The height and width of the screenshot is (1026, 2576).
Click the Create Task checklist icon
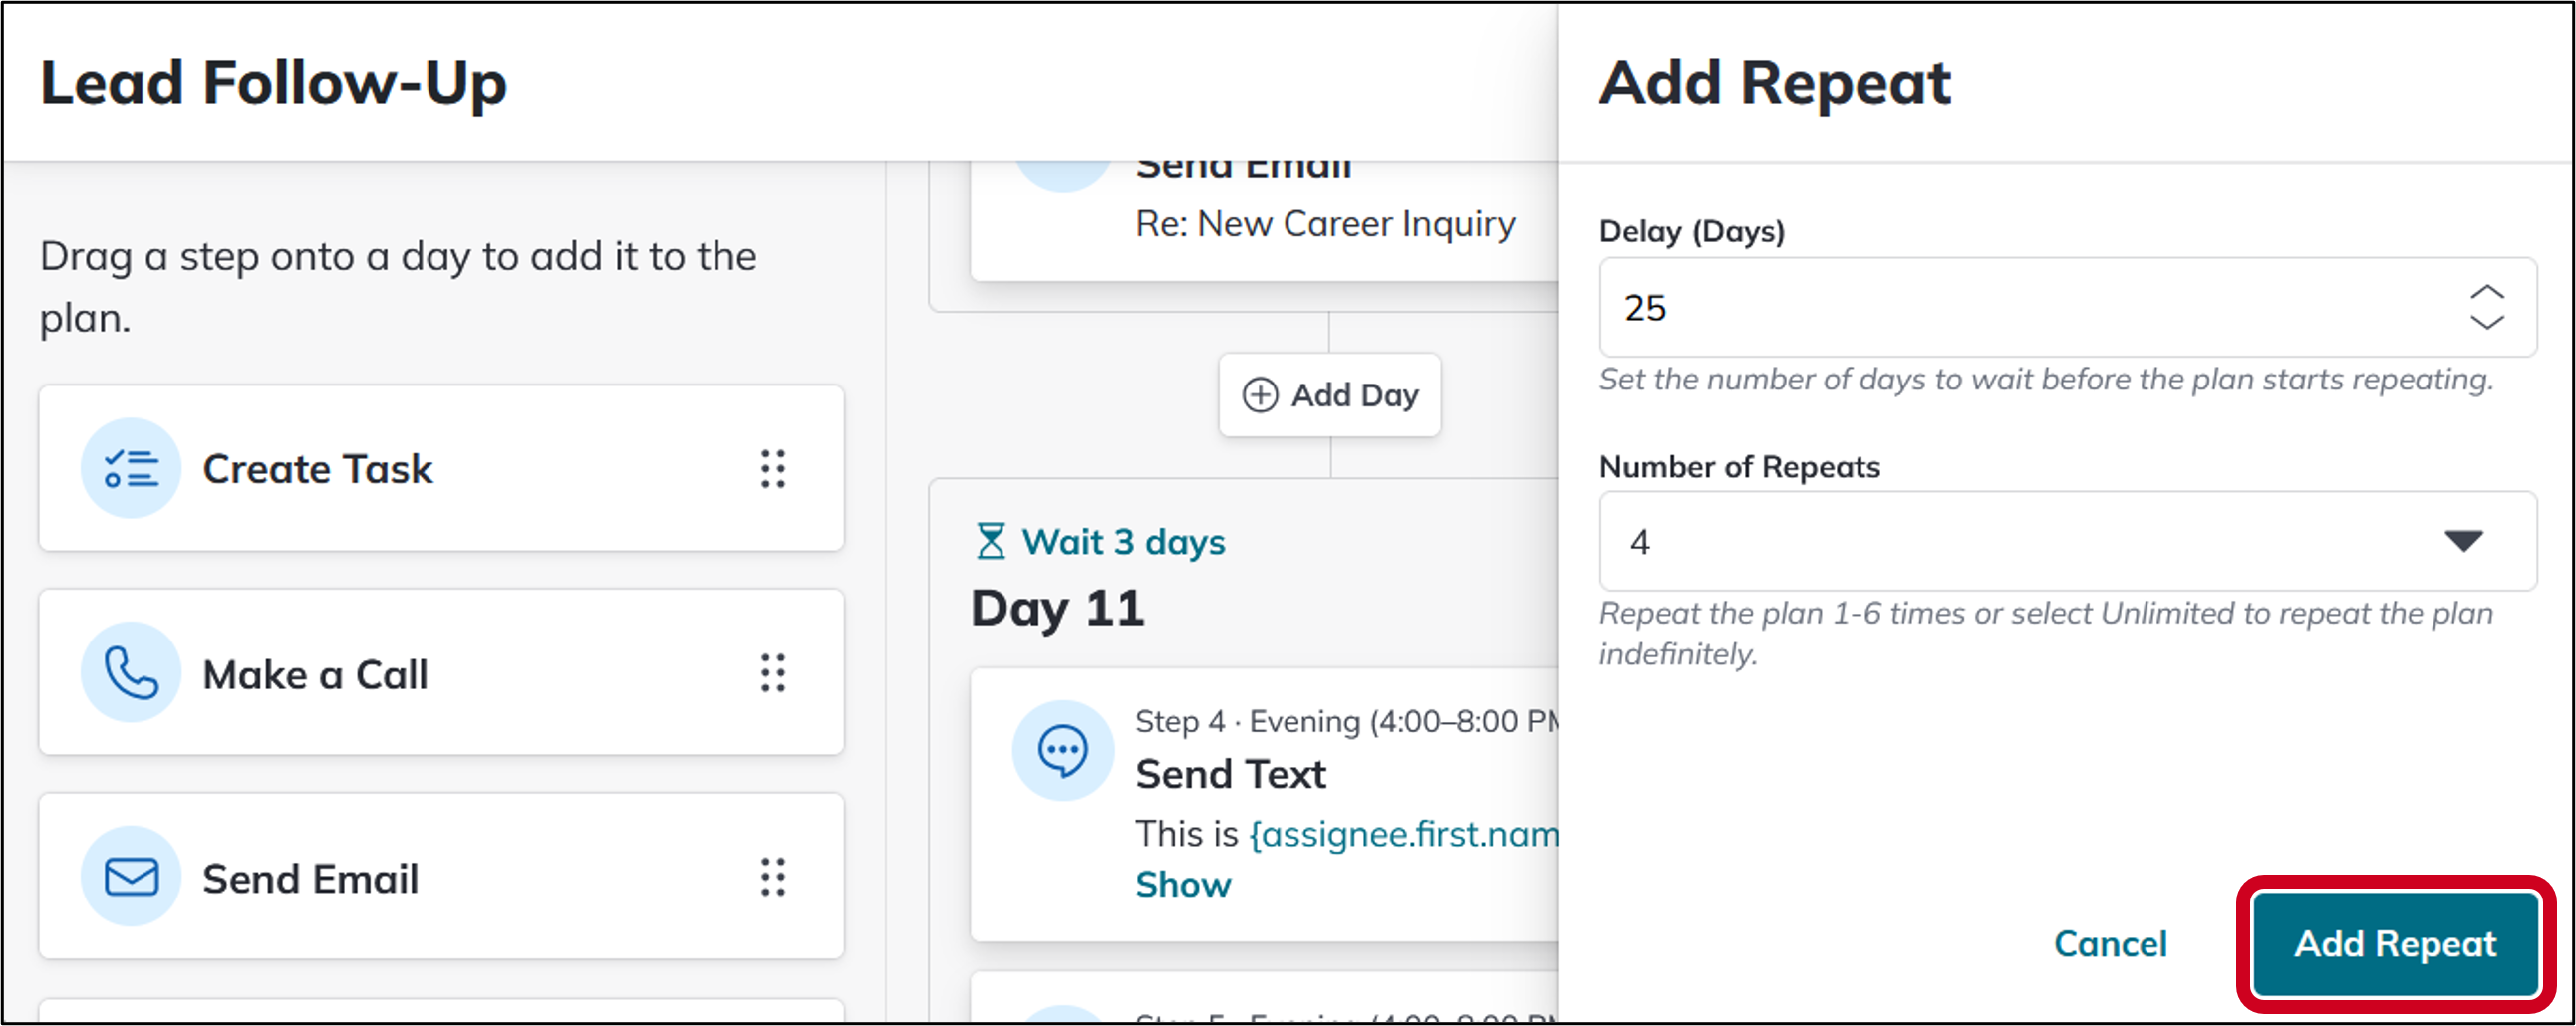131,468
